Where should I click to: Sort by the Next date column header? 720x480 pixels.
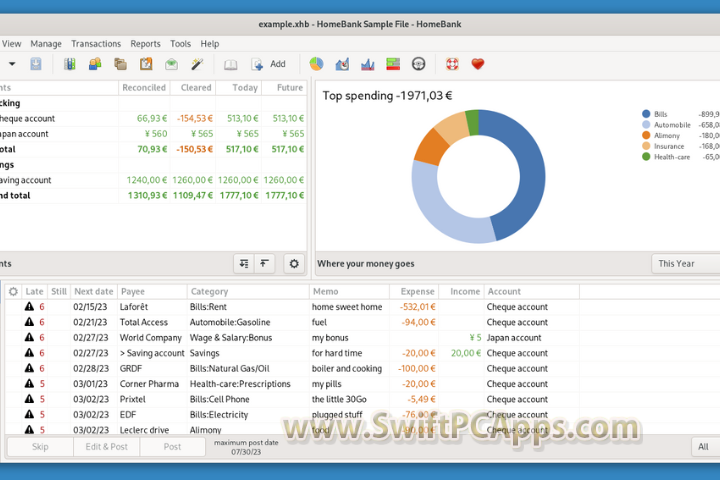[x=94, y=292]
